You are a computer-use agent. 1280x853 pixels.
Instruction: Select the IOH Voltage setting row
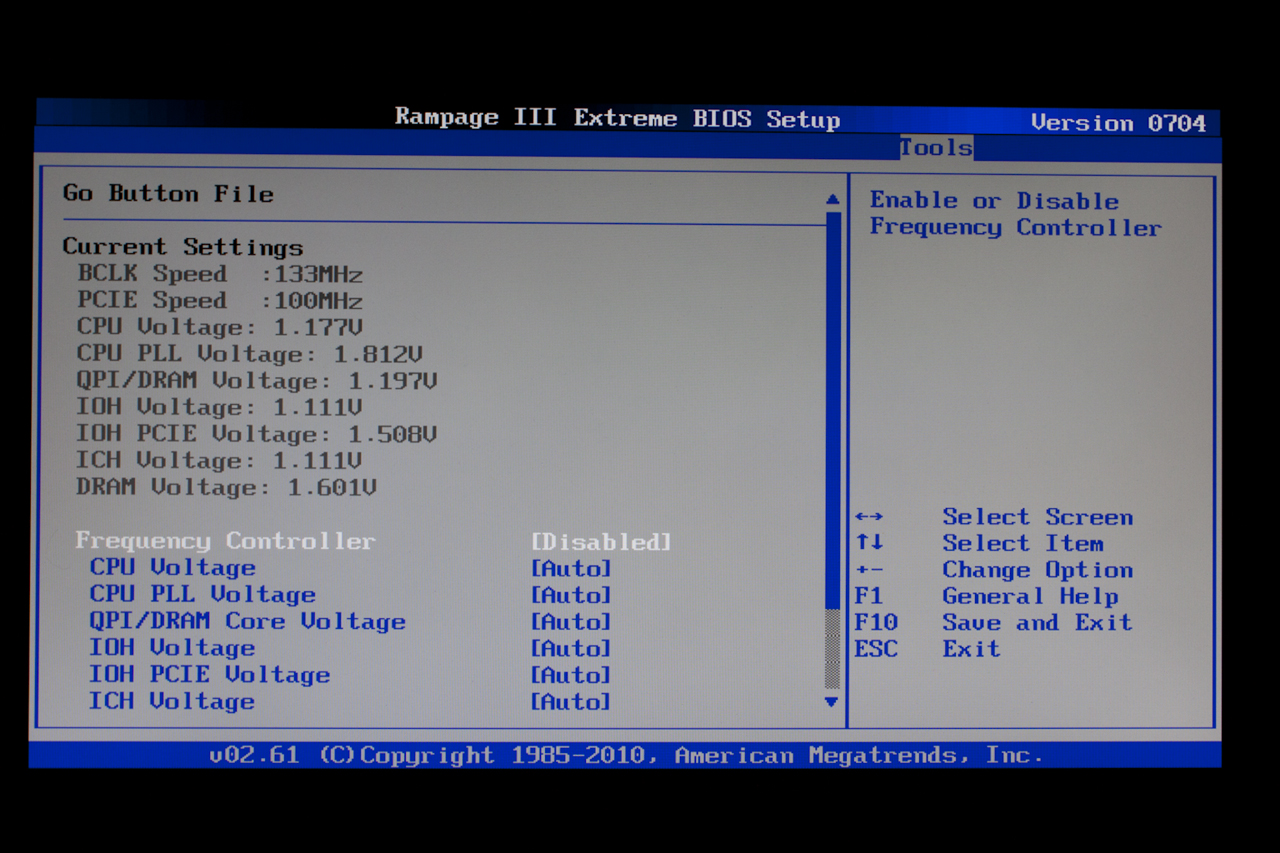tap(172, 648)
